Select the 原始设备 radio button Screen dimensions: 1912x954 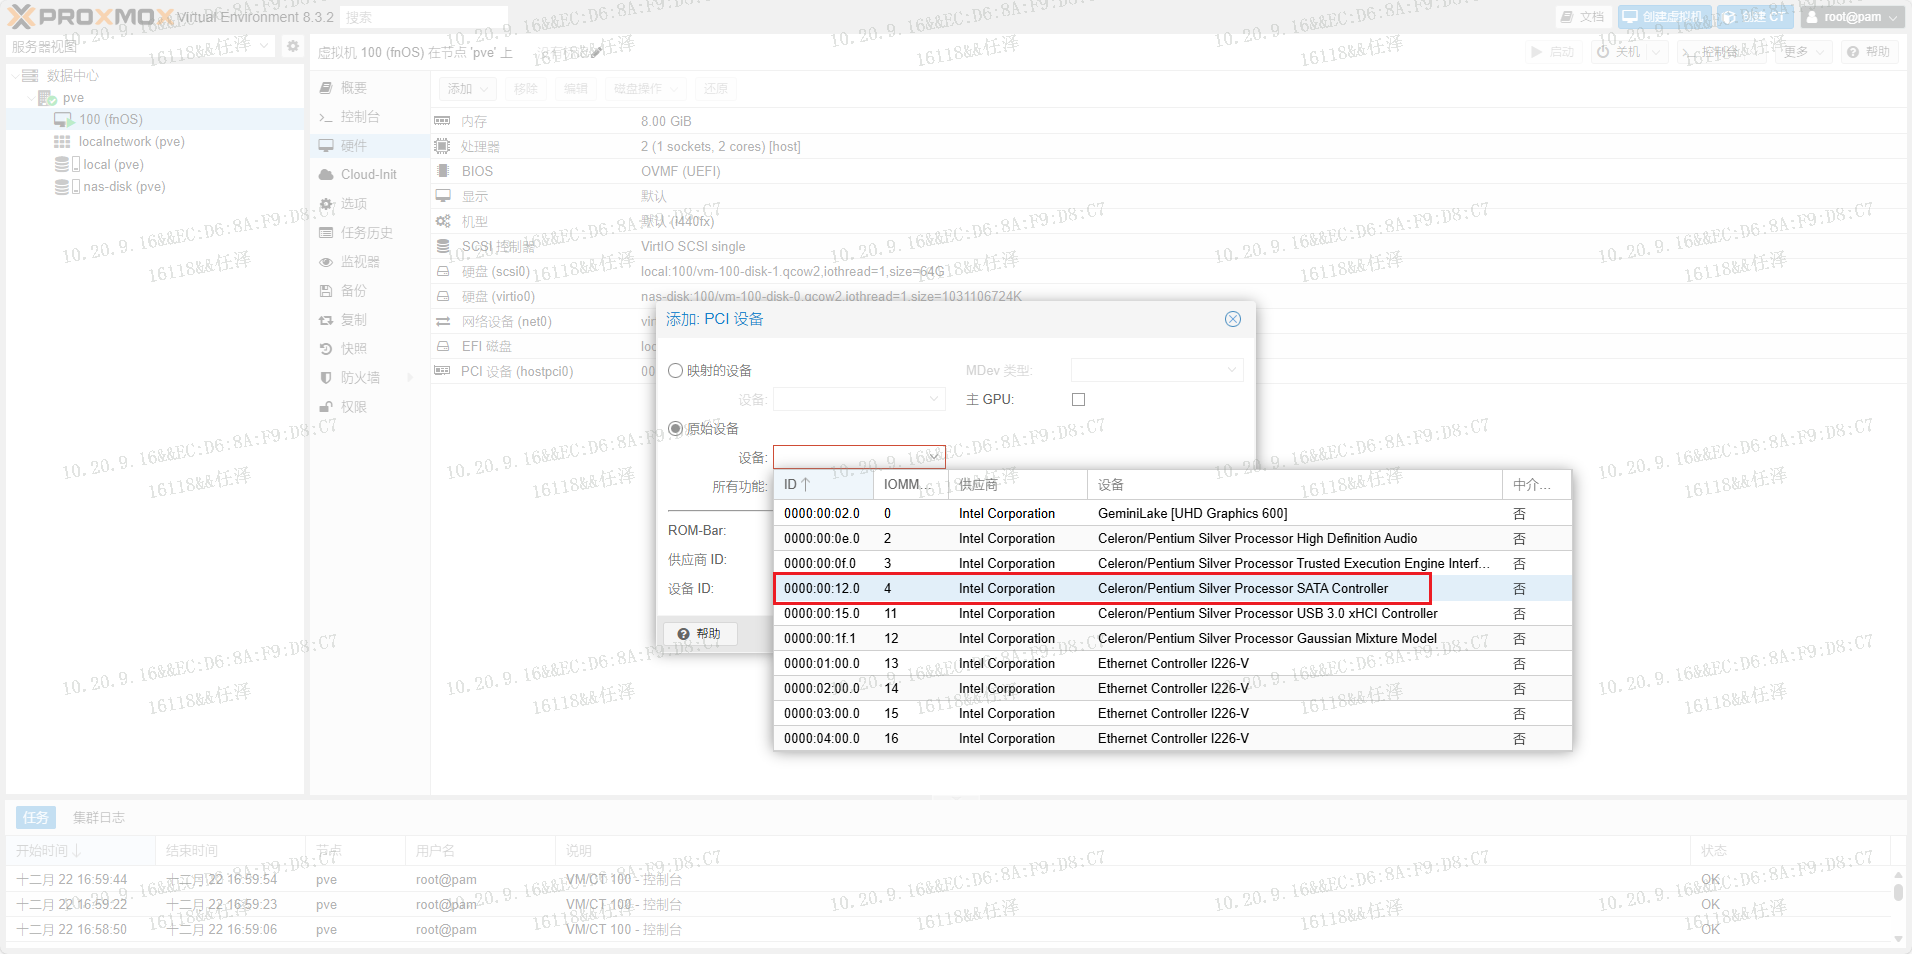[x=676, y=429]
